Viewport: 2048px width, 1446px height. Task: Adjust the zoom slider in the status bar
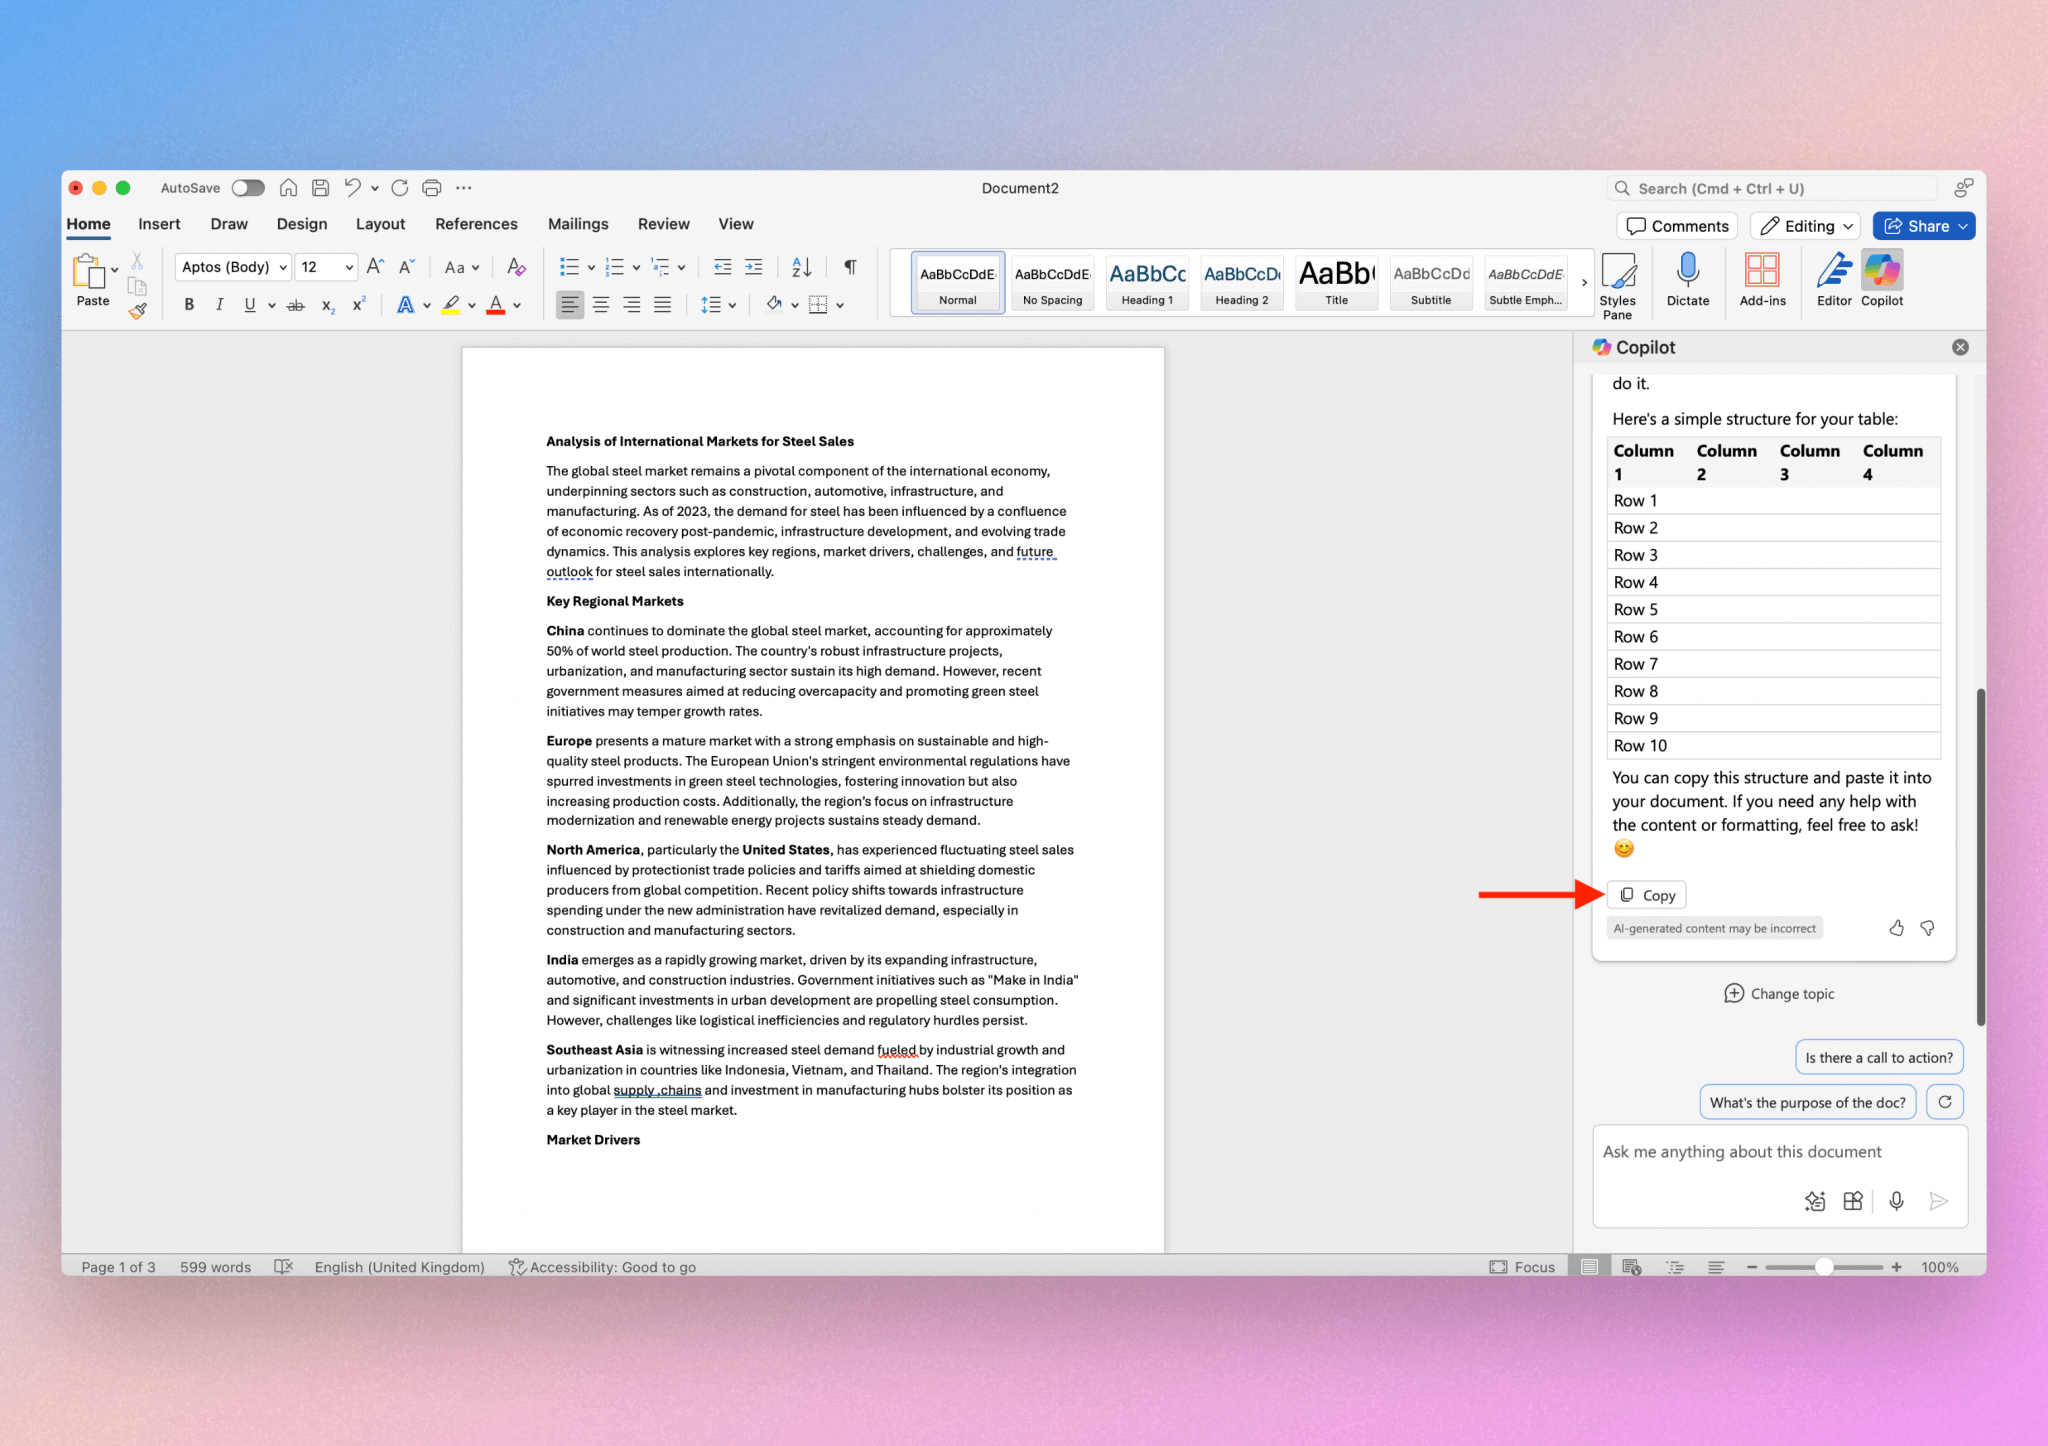(x=1824, y=1266)
